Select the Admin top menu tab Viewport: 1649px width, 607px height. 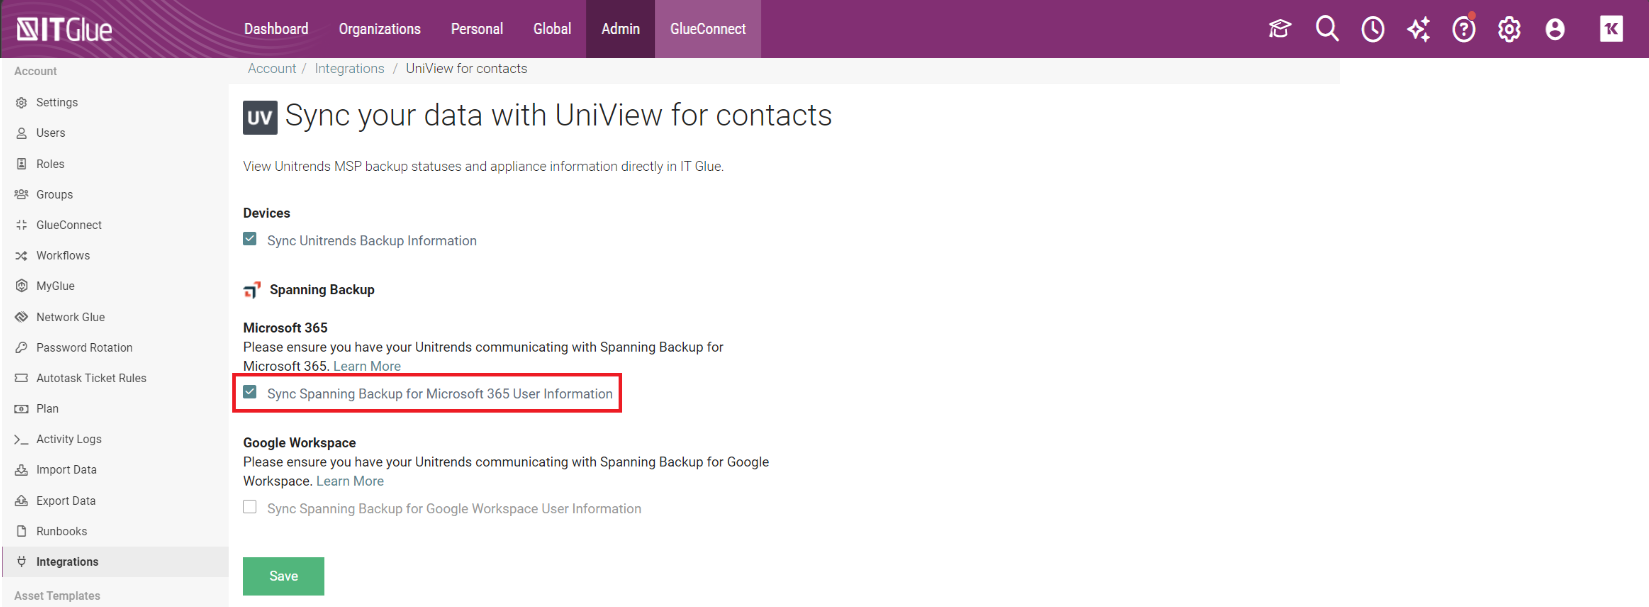tap(621, 29)
